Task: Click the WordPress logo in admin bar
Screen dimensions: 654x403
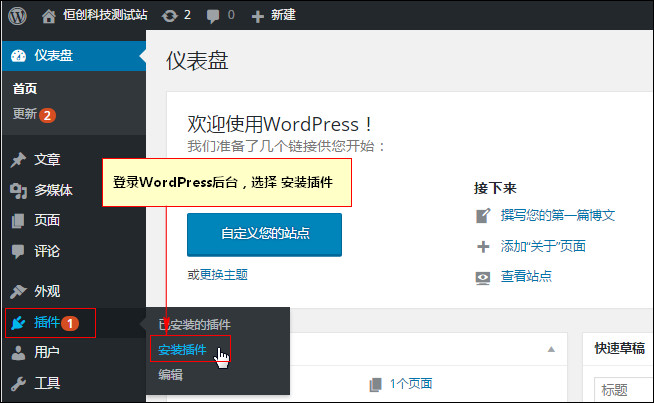Action: point(18,16)
